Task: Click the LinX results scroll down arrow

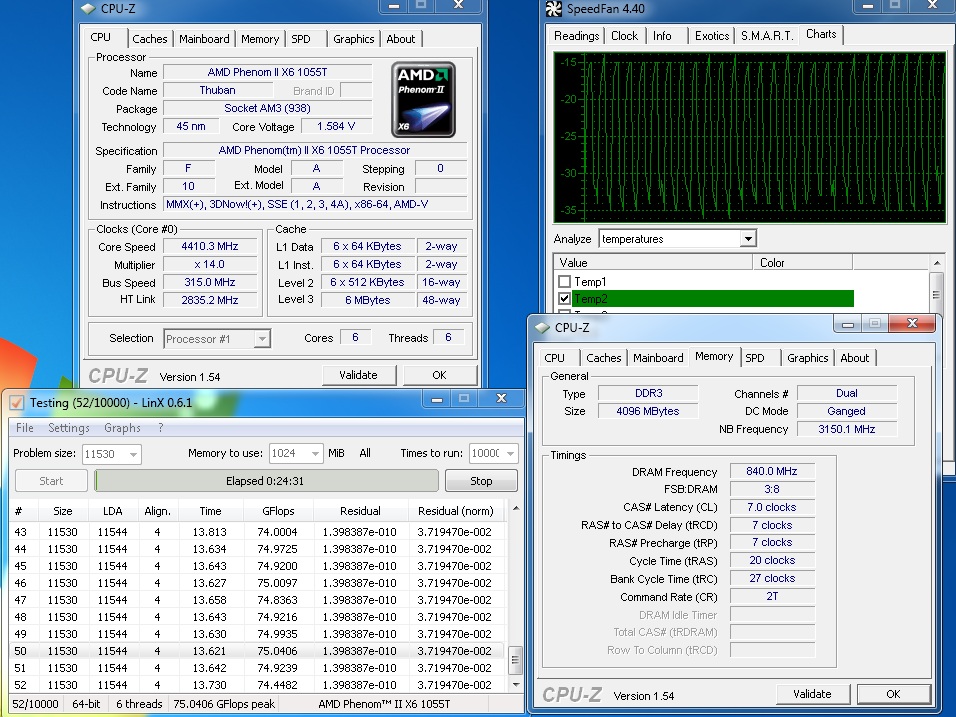Action: (x=516, y=685)
